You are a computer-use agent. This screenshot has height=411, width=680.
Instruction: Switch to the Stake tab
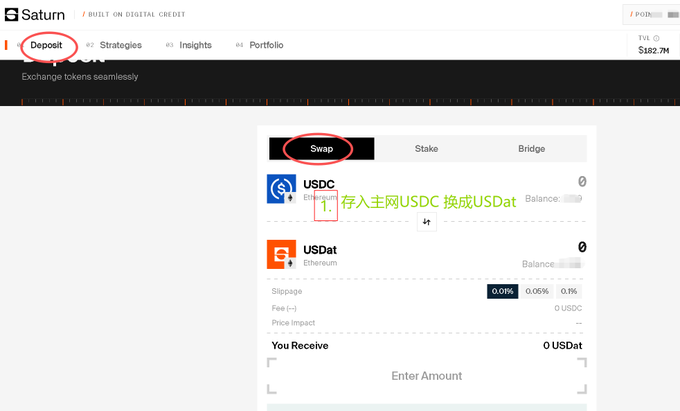click(x=426, y=149)
